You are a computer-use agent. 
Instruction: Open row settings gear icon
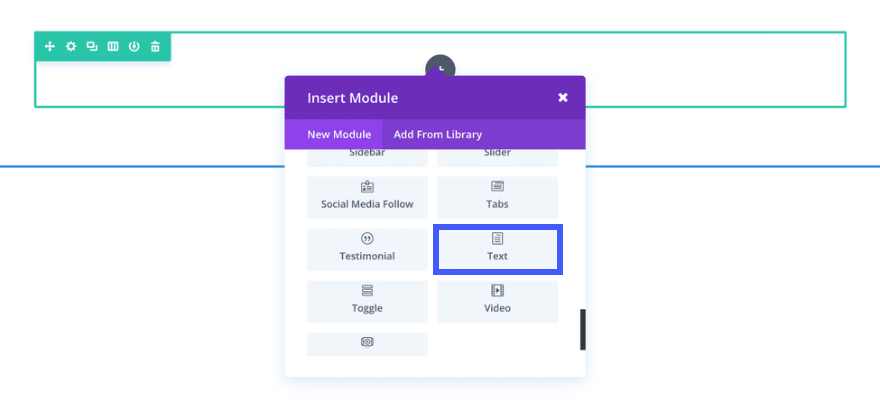pyautogui.click(x=71, y=47)
